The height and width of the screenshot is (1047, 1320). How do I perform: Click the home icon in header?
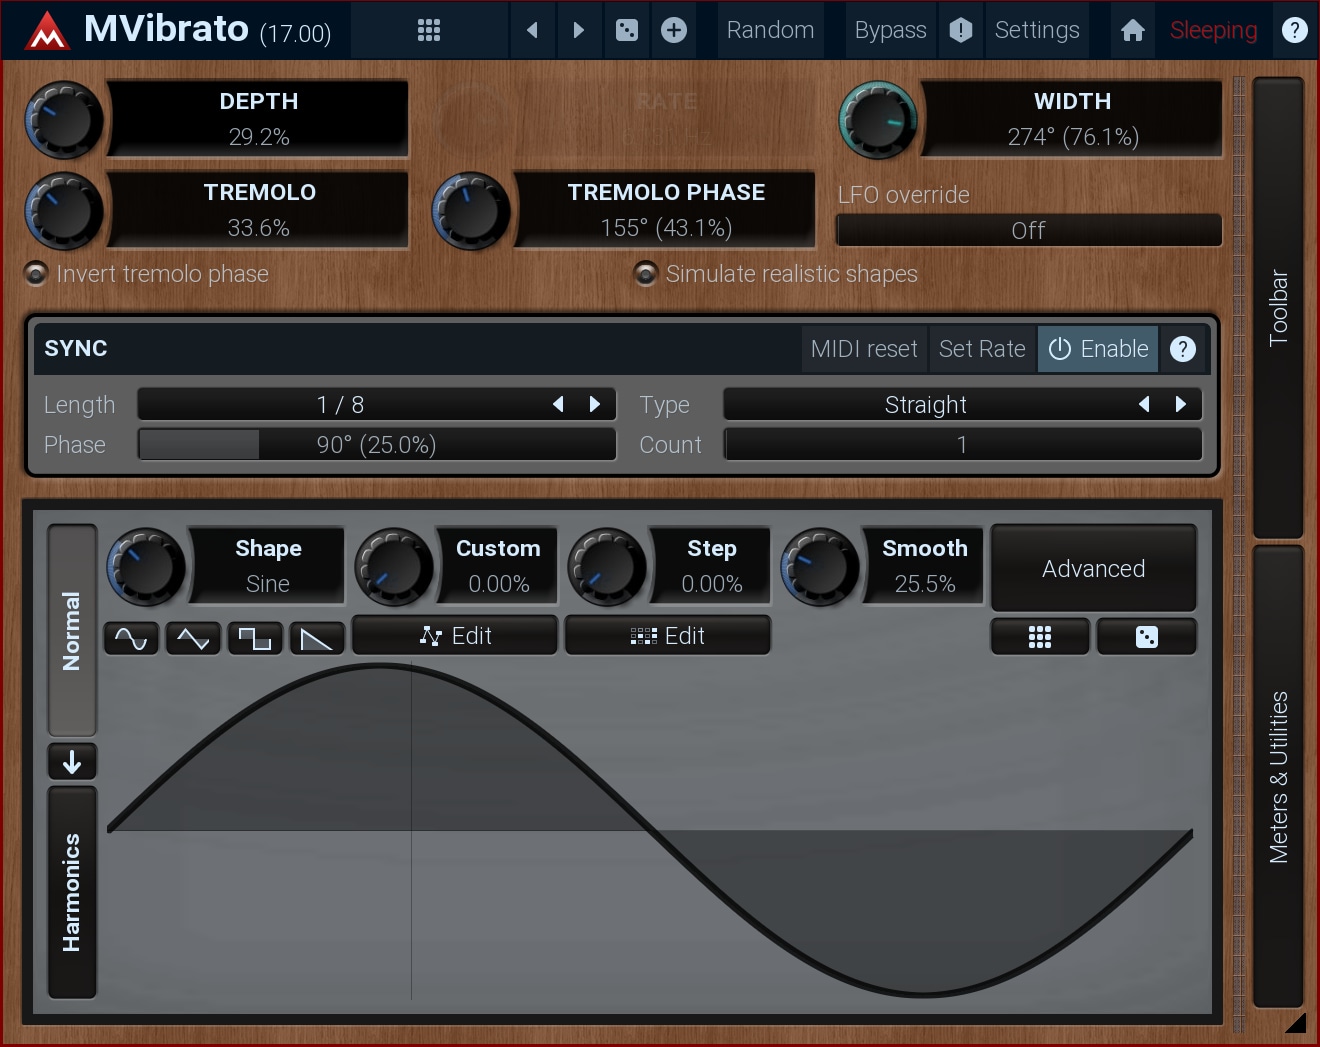(1132, 30)
